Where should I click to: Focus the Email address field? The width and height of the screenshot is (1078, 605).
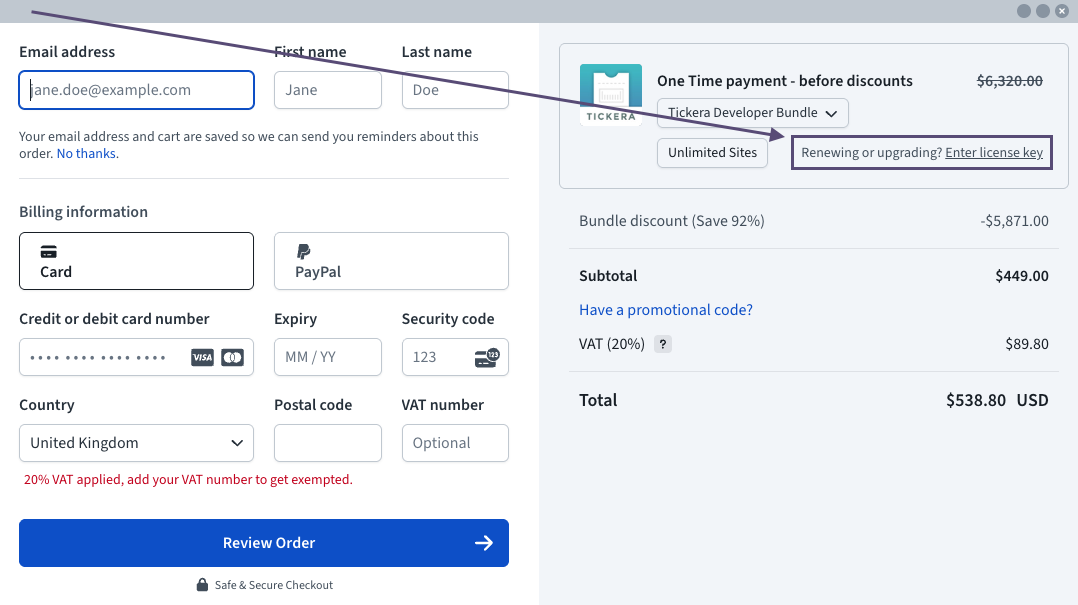[136, 90]
